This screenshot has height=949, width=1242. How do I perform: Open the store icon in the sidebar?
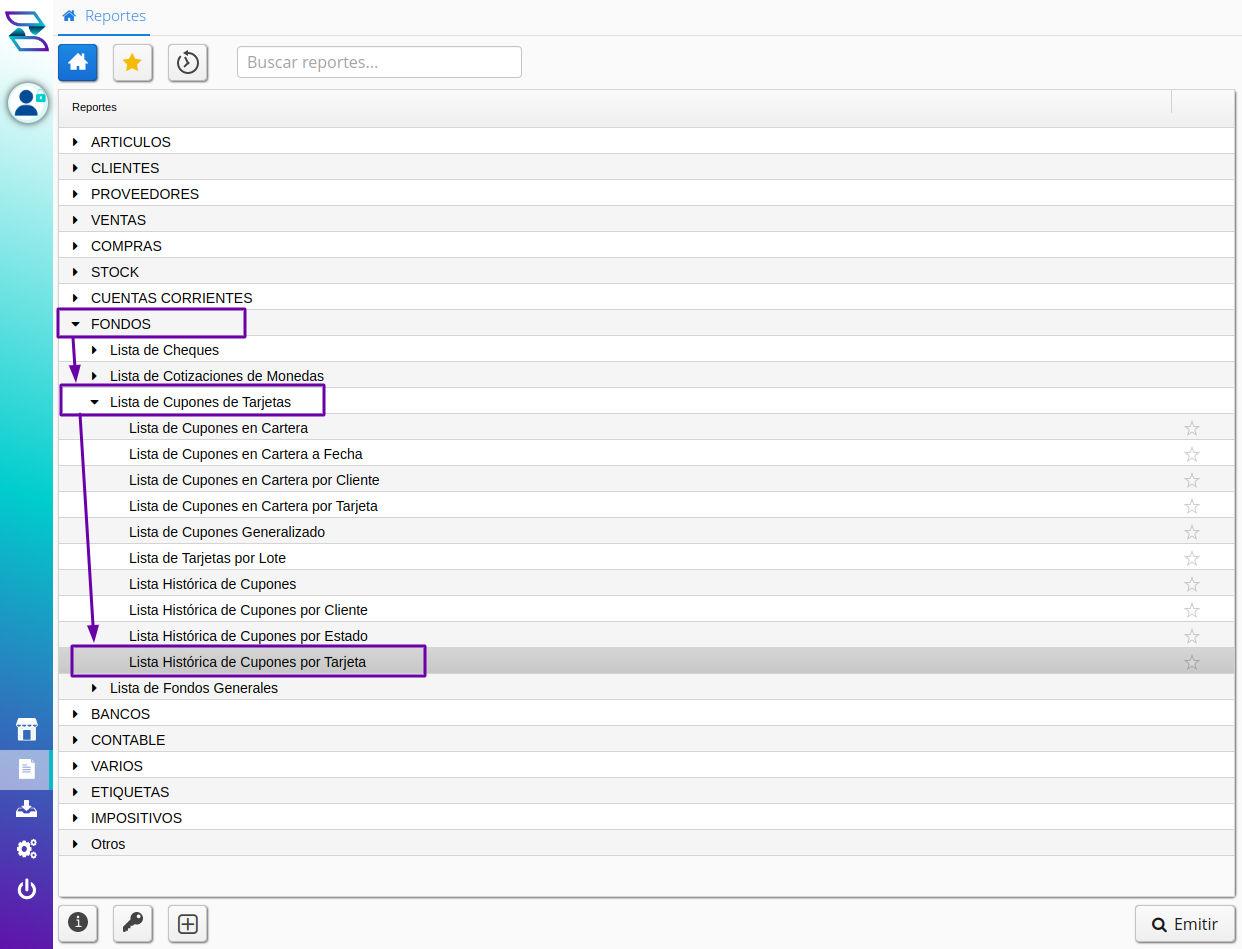[x=27, y=729]
